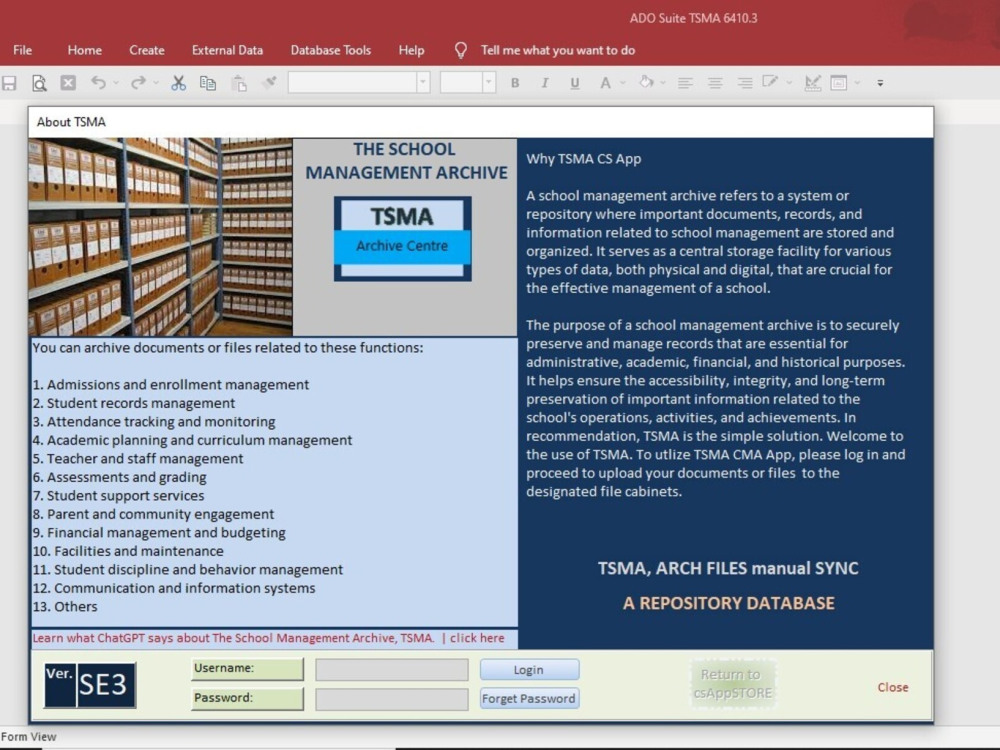This screenshot has height=750, width=1000.
Task: Click the Login button
Action: point(529,670)
